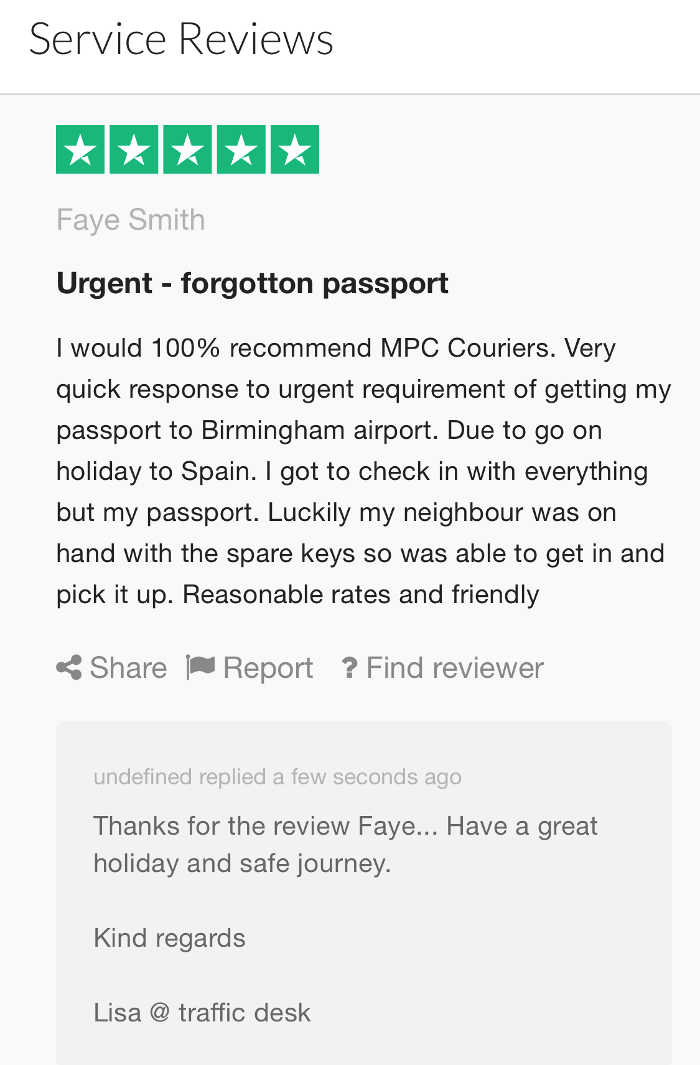Click the reply text thanking Faye
The image size is (700, 1065).
click(345, 827)
